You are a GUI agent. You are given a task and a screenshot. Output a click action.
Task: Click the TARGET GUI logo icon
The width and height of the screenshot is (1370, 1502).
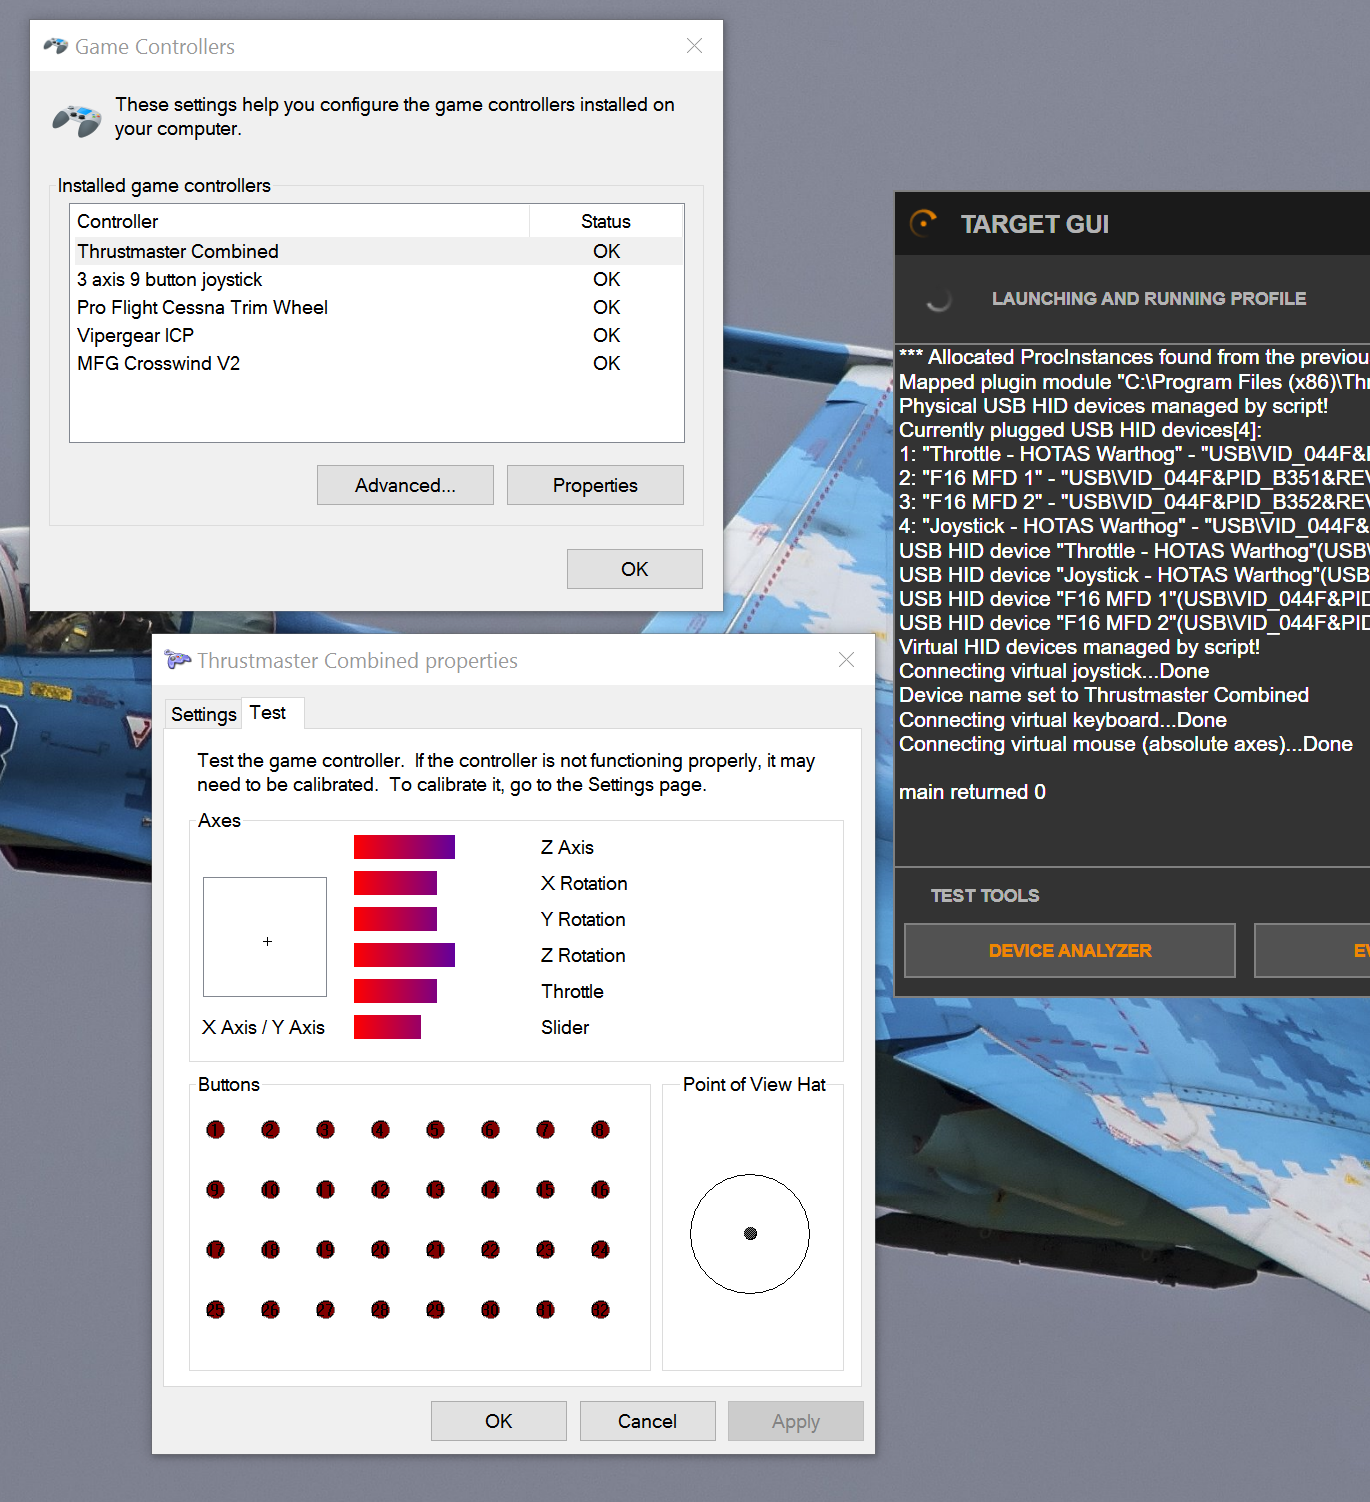pos(923,222)
